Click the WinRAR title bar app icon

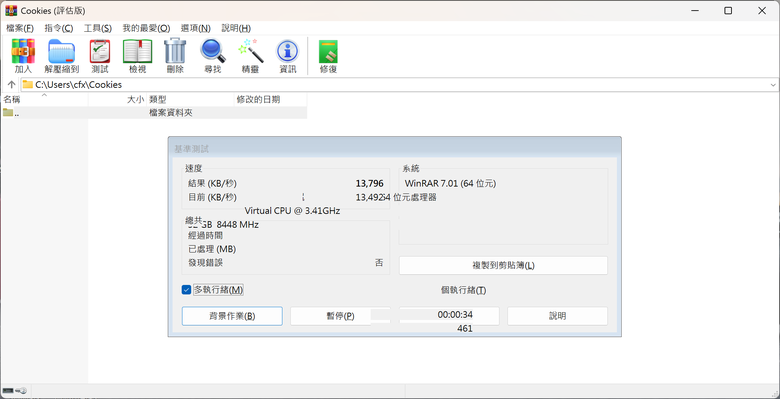tap(11, 10)
